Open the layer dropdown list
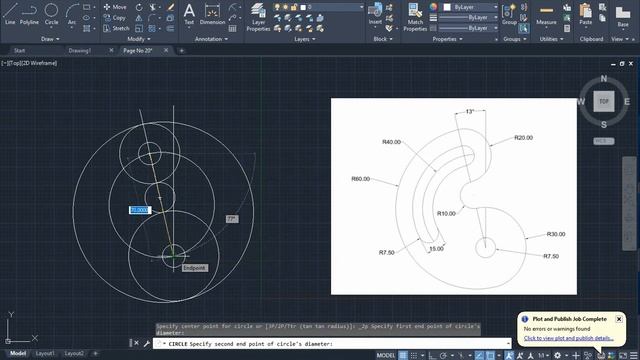The width and height of the screenshot is (640, 360). coord(361,7)
